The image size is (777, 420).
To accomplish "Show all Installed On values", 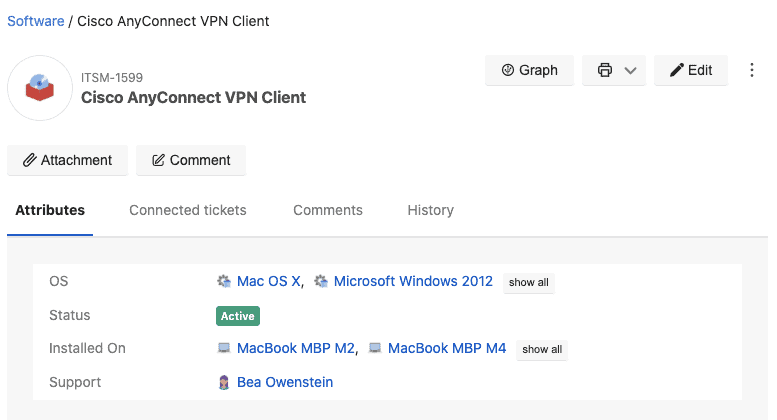I will coord(542,349).
